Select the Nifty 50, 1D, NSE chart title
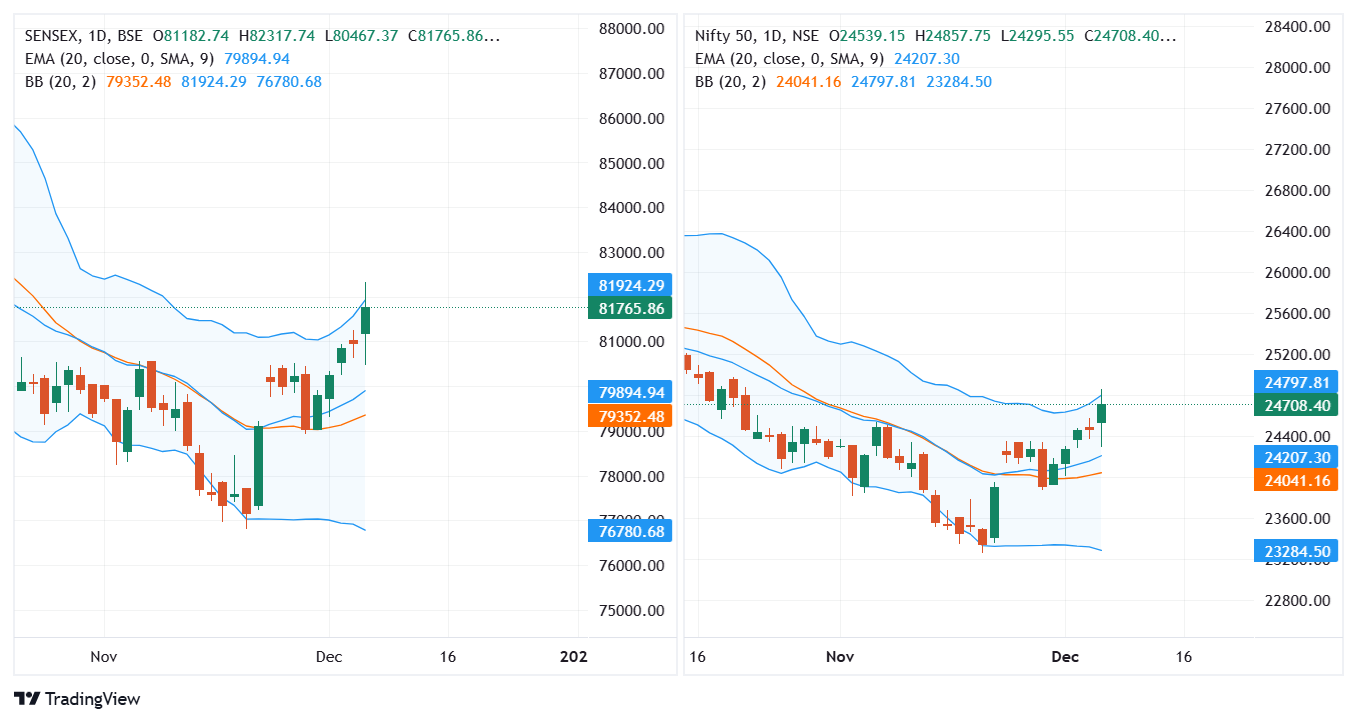Viewport: 1357px width, 722px height. pyautogui.click(x=756, y=36)
